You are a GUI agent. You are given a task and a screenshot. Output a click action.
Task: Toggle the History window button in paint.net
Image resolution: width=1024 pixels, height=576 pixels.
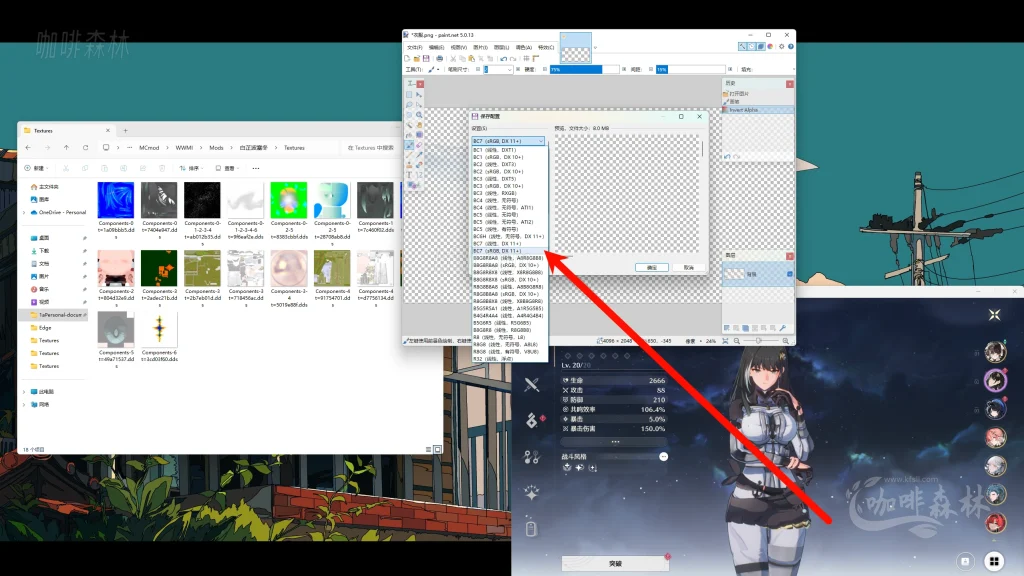(752, 46)
